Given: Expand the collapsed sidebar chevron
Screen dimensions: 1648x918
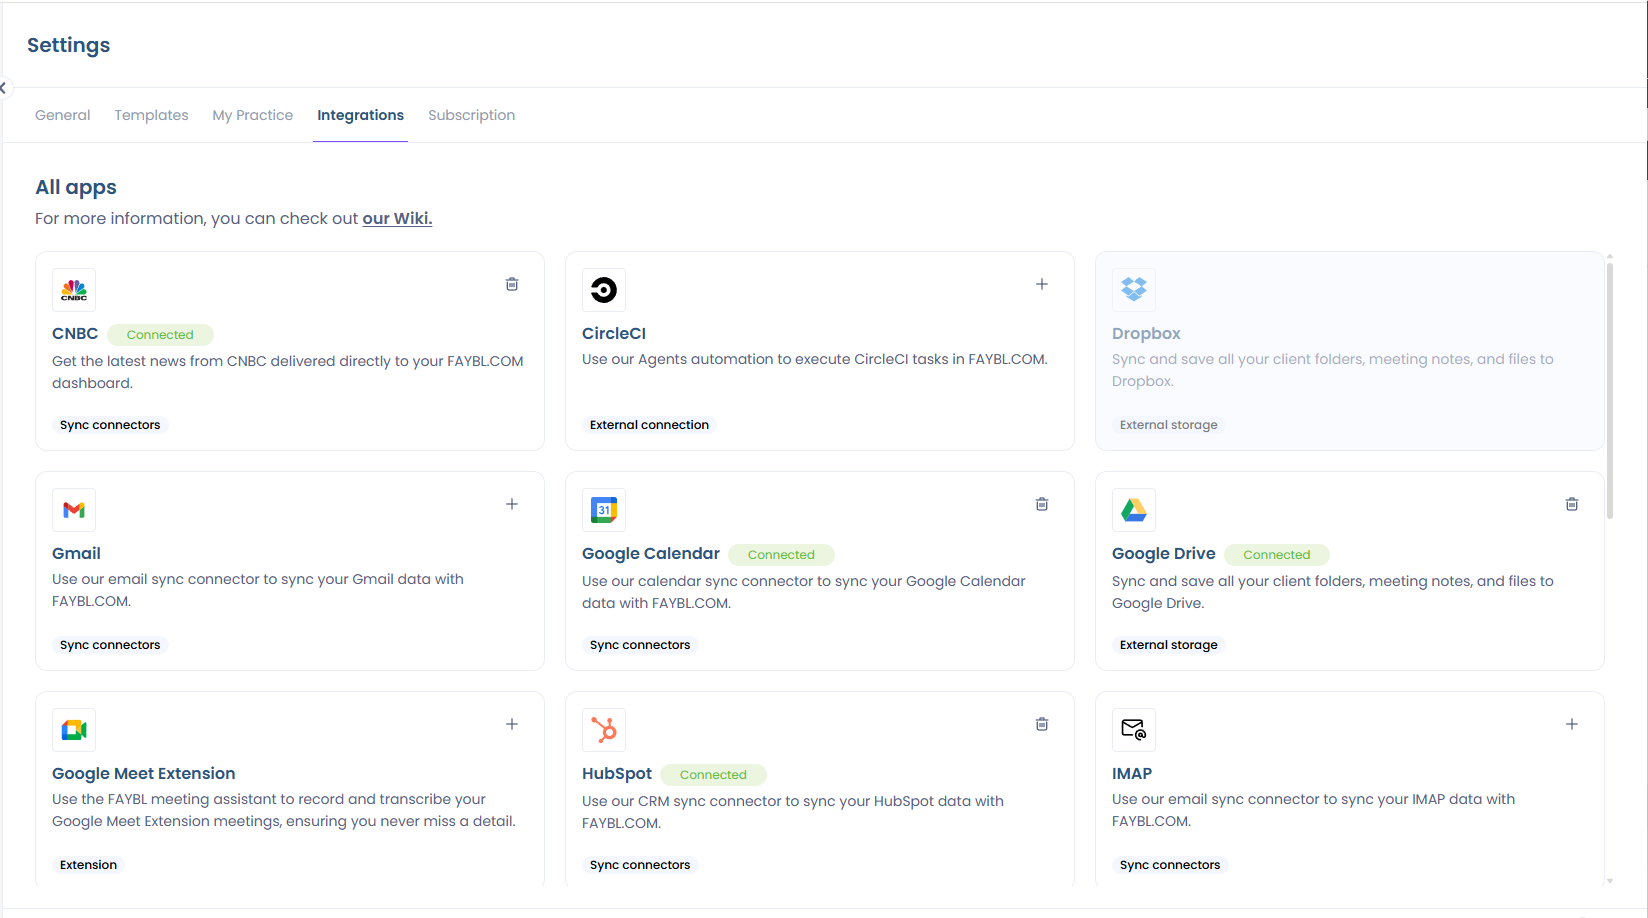Looking at the screenshot, I should click(4, 88).
